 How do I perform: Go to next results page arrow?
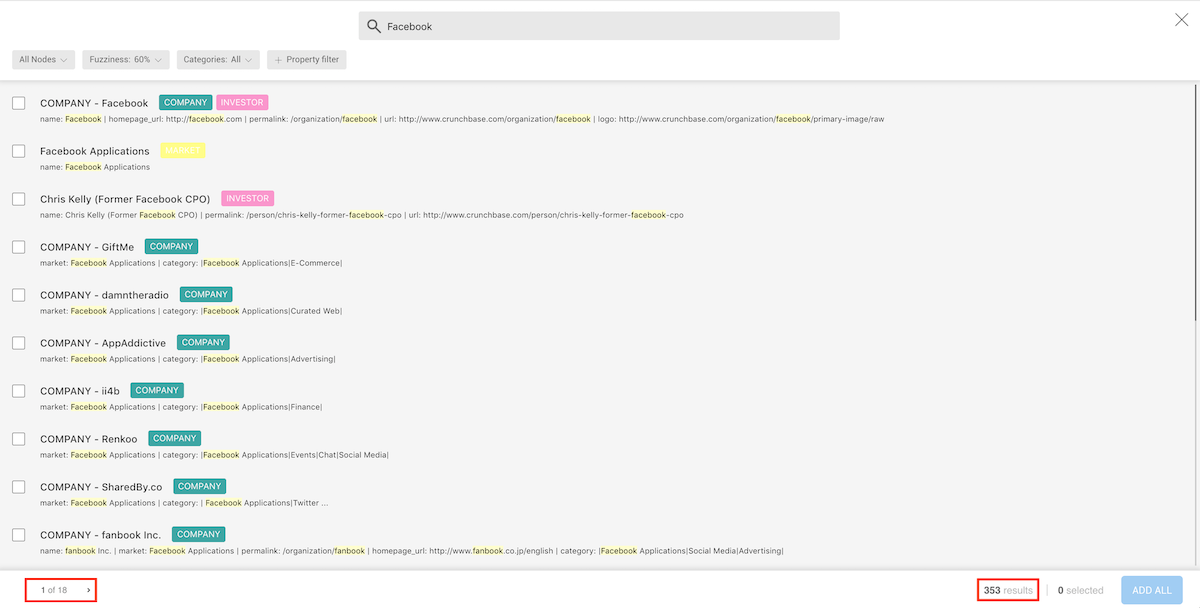click(88, 591)
